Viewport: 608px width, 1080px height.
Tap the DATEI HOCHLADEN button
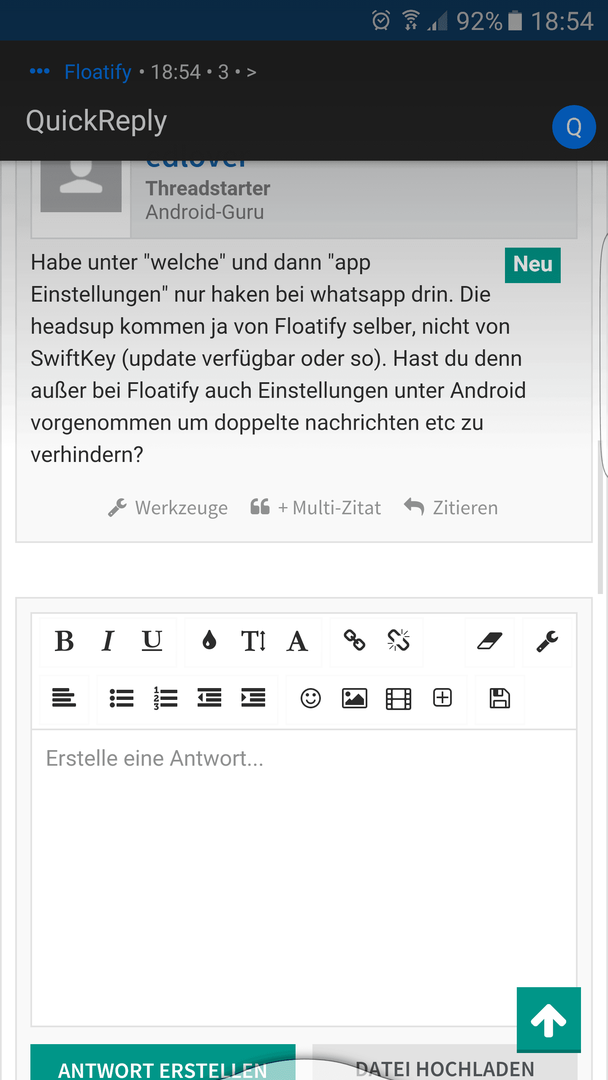coord(445,1062)
